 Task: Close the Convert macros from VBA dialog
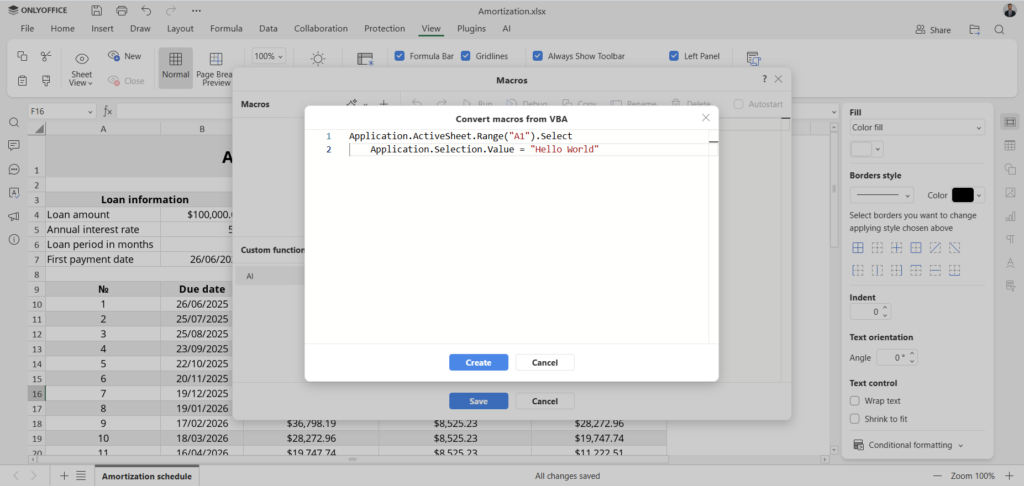(x=705, y=118)
